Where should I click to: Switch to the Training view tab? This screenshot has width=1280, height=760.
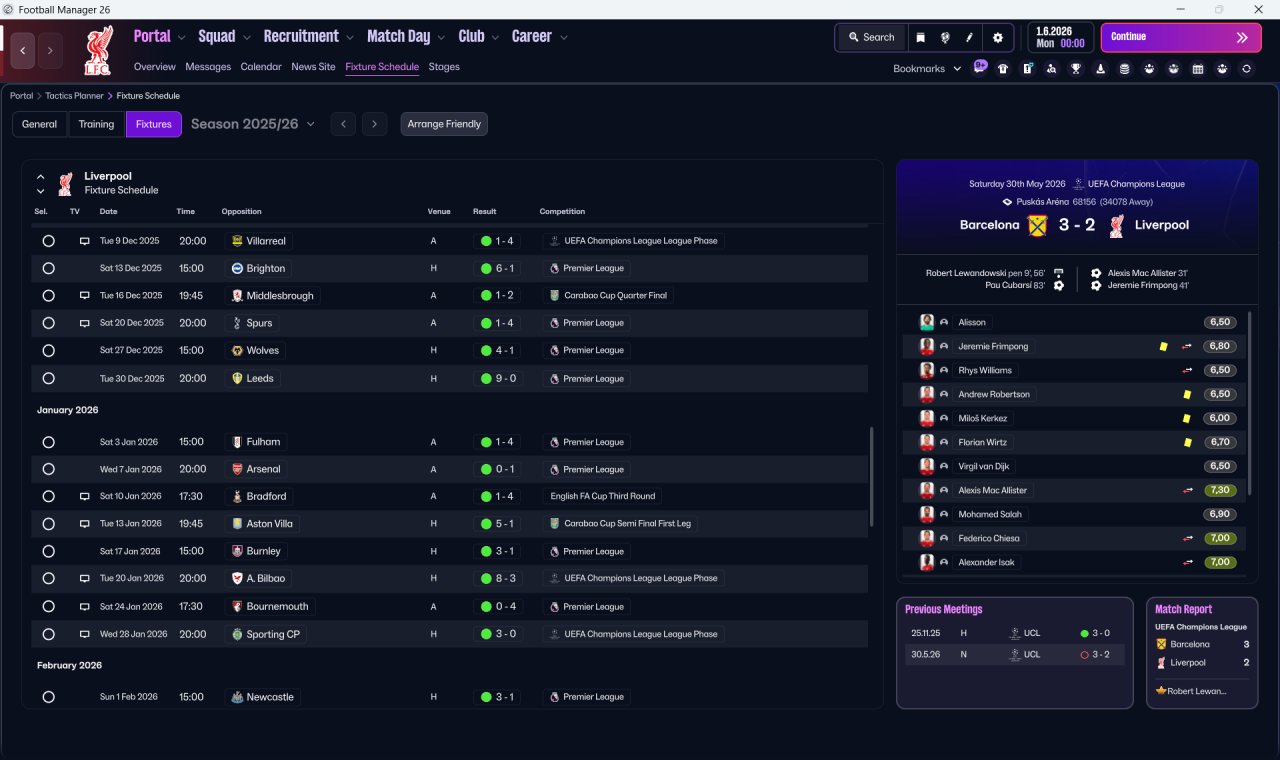97,124
